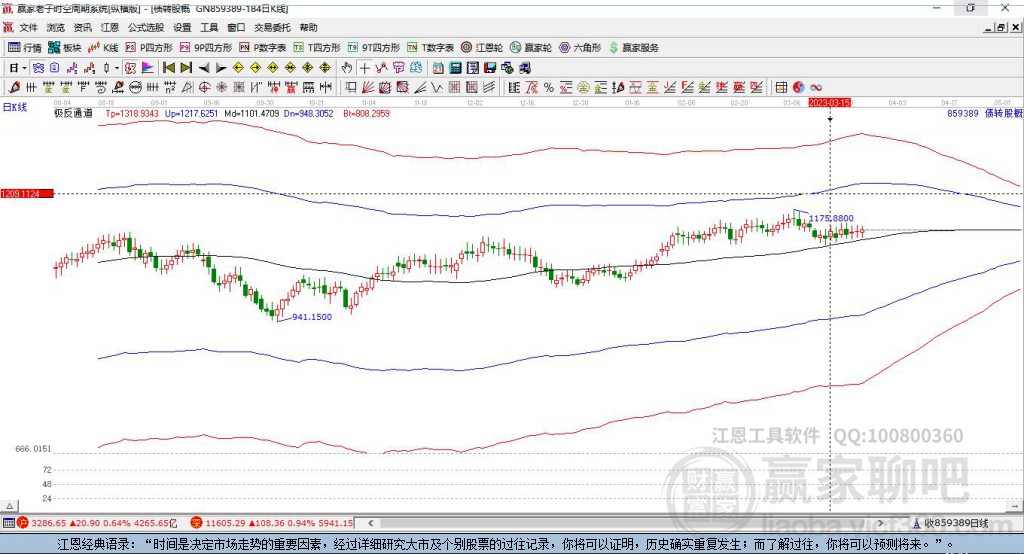Open the P四方形 tool
Viewport: 1024px width, 554px height.
[x=149, y=48]
